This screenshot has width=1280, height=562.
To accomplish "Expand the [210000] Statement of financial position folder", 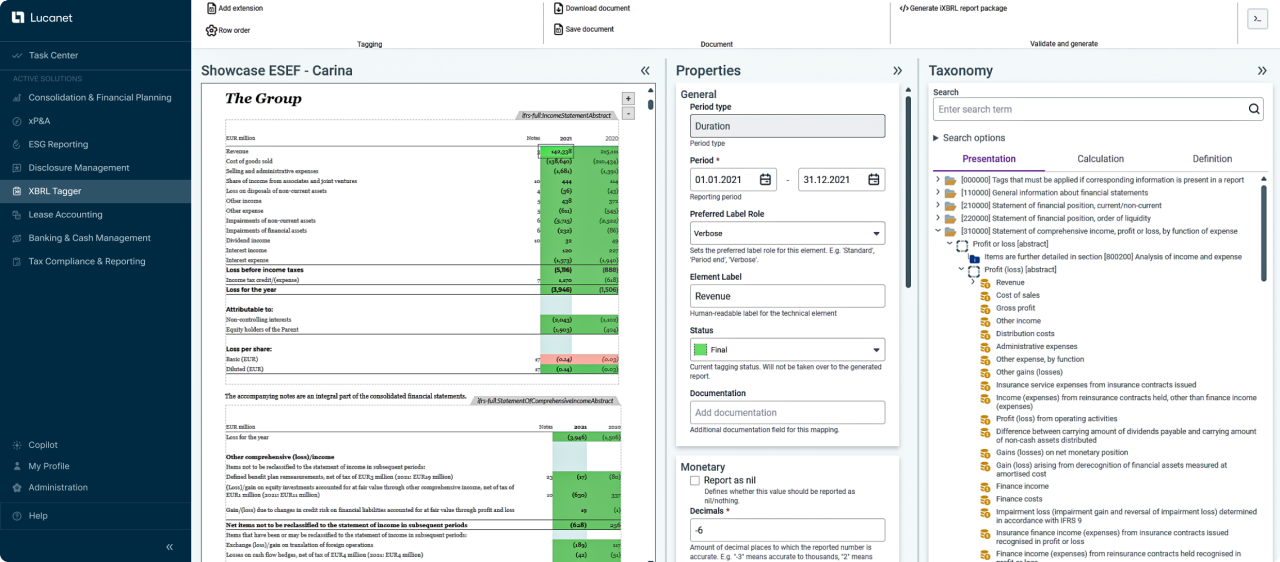I will pos(938,205).
